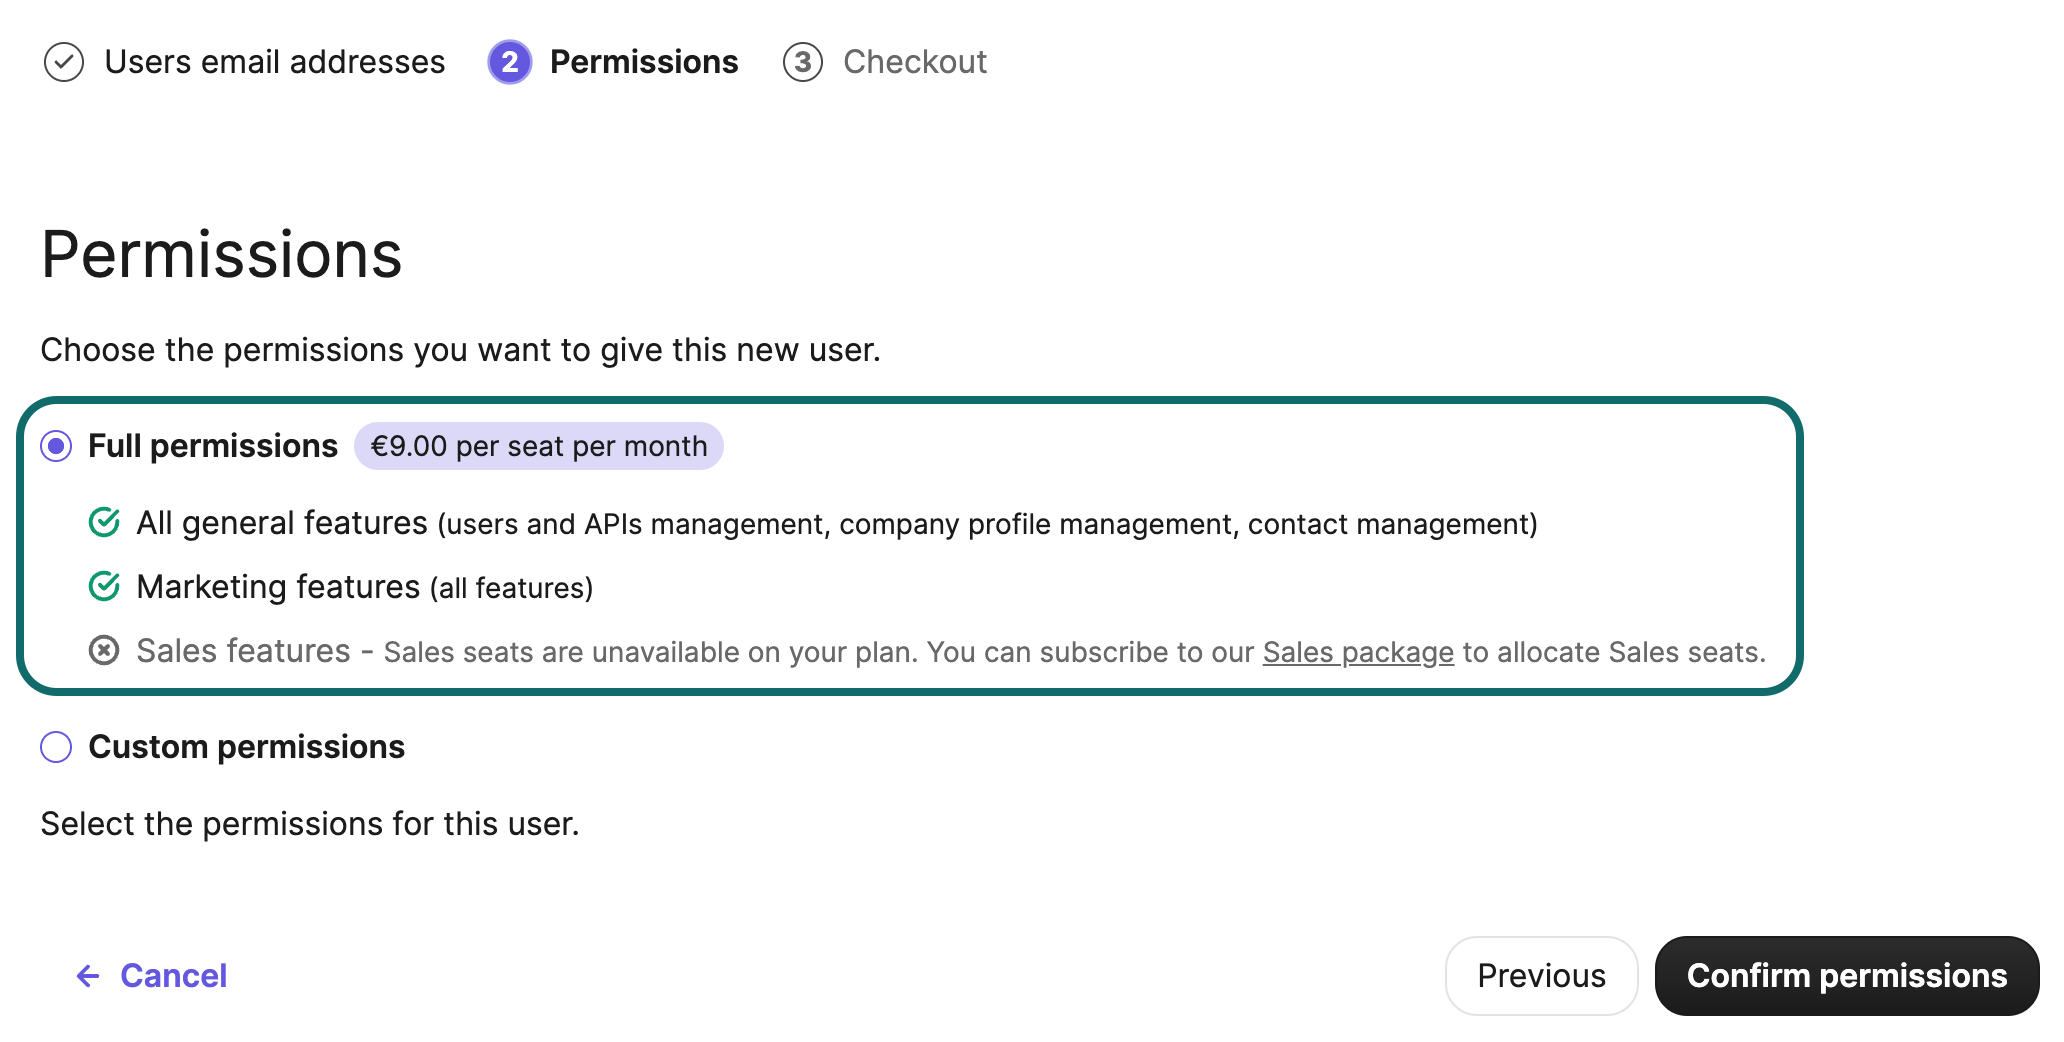Expand the highlighted Full permissions panel
2064x1042 pixels.
[x=211, y=446]
